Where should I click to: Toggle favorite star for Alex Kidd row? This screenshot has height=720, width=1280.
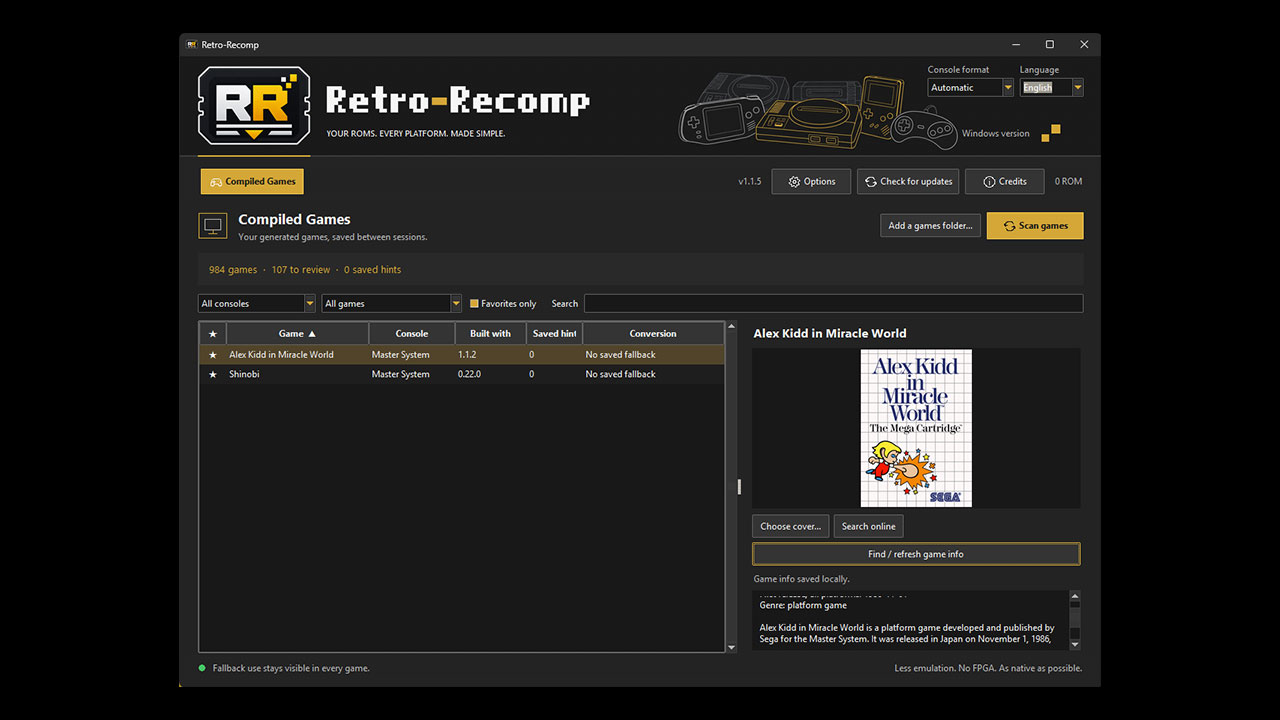tap(212, 355)
